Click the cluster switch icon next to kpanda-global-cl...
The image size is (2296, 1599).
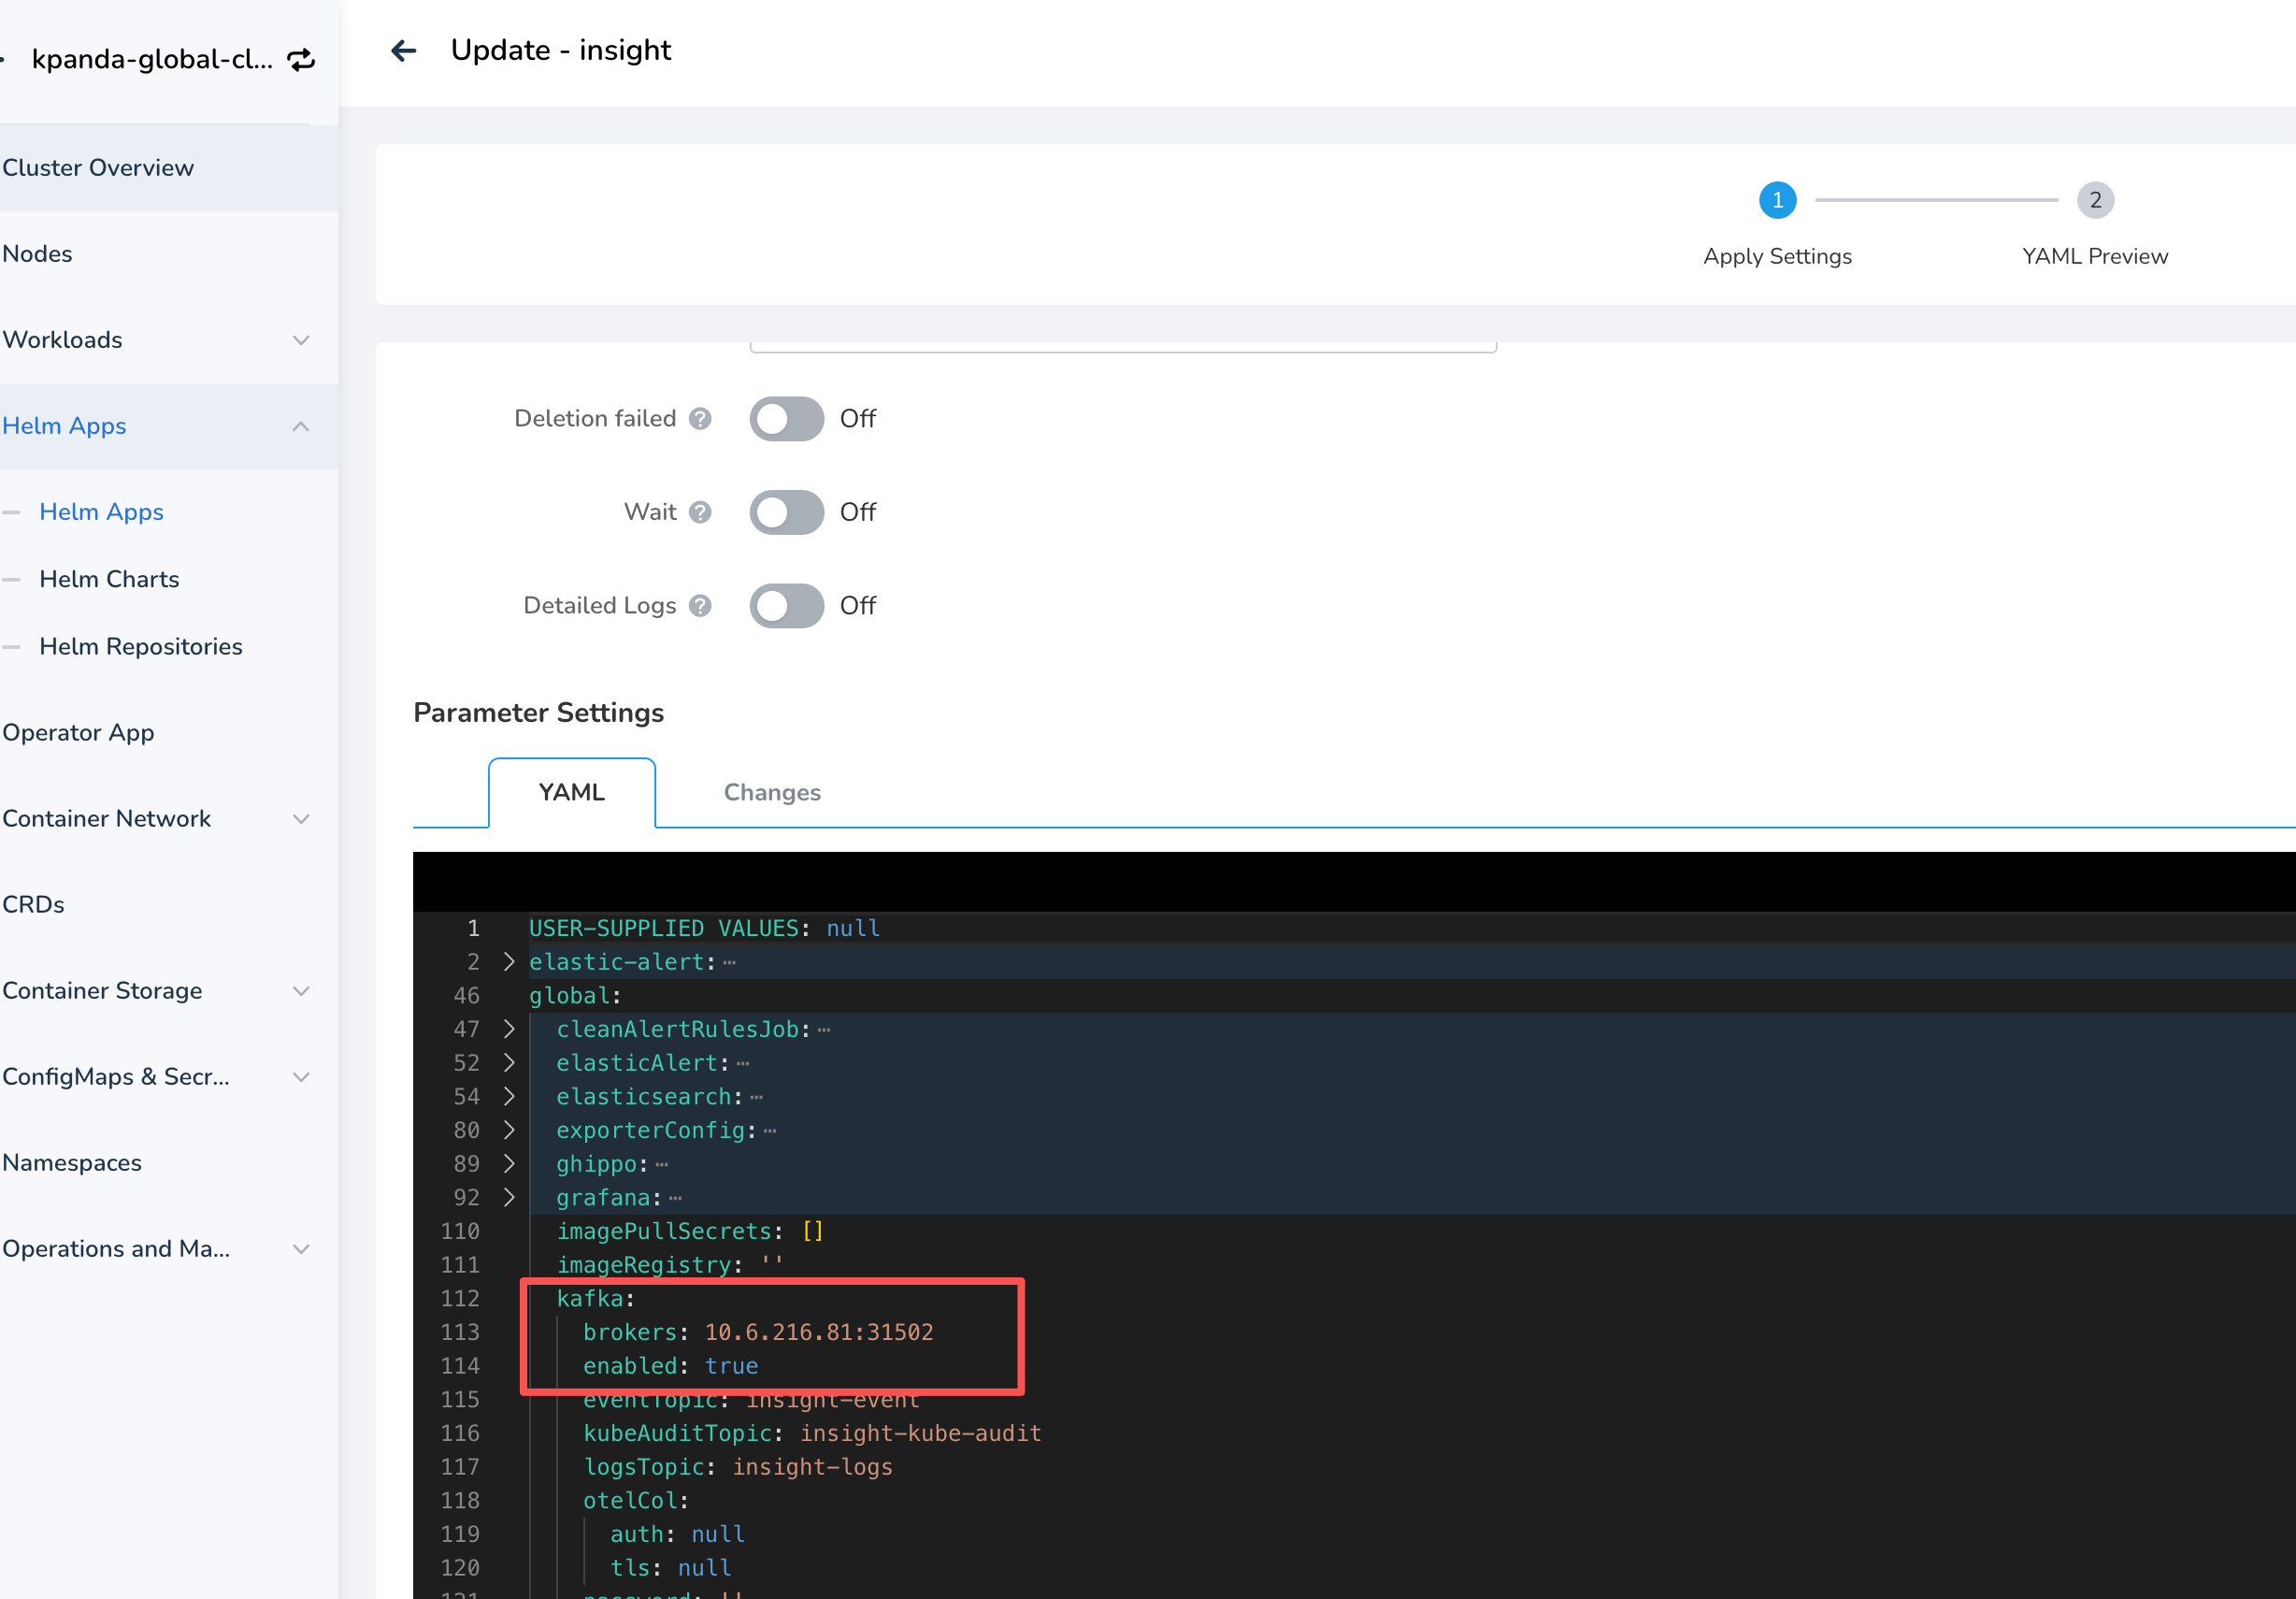(301, 59)
